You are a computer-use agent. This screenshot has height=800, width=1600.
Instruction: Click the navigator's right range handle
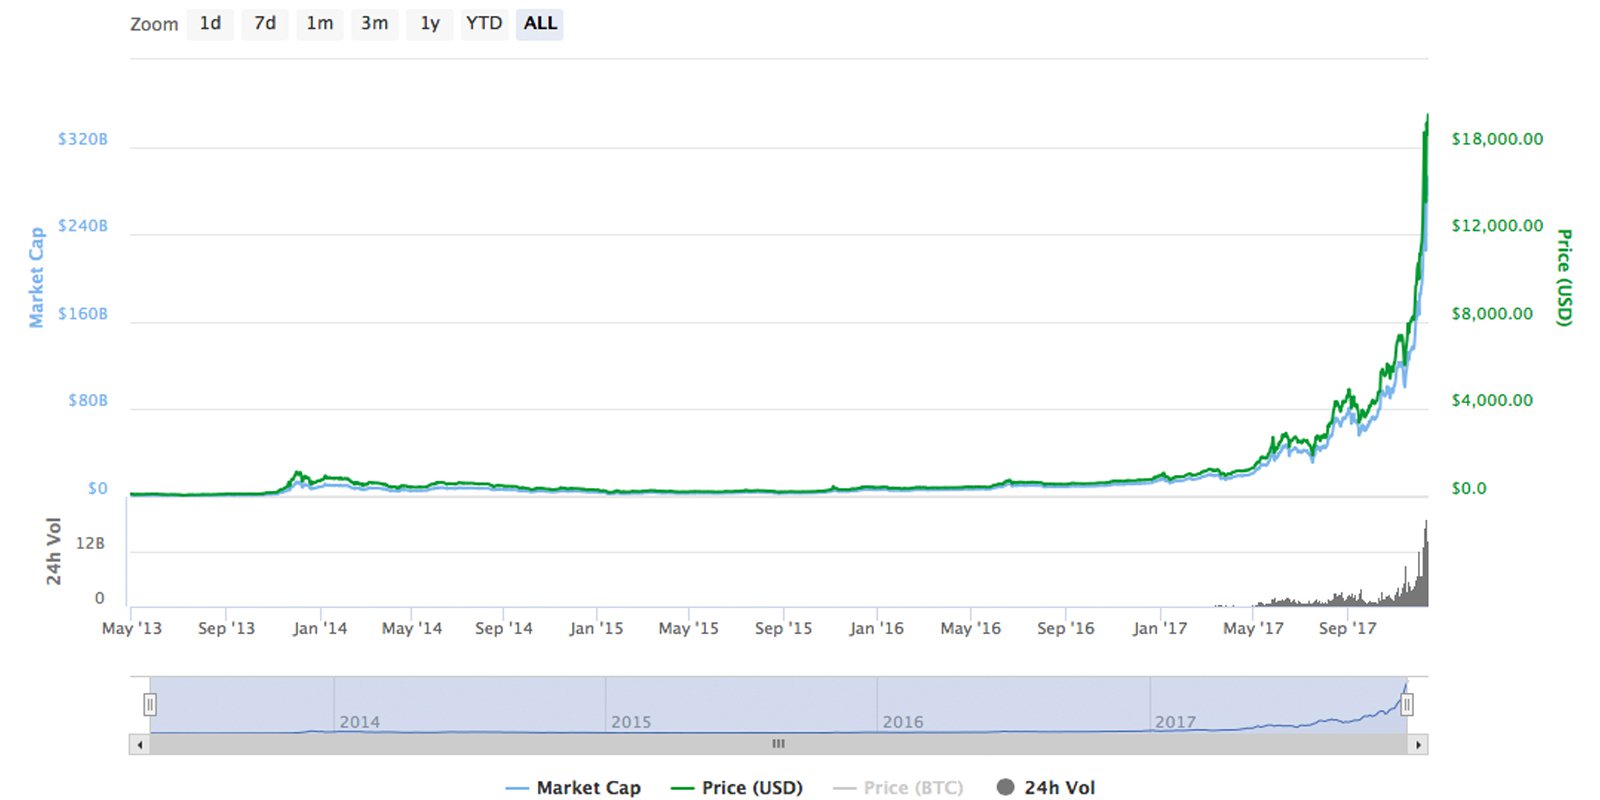pos(1407,705)
